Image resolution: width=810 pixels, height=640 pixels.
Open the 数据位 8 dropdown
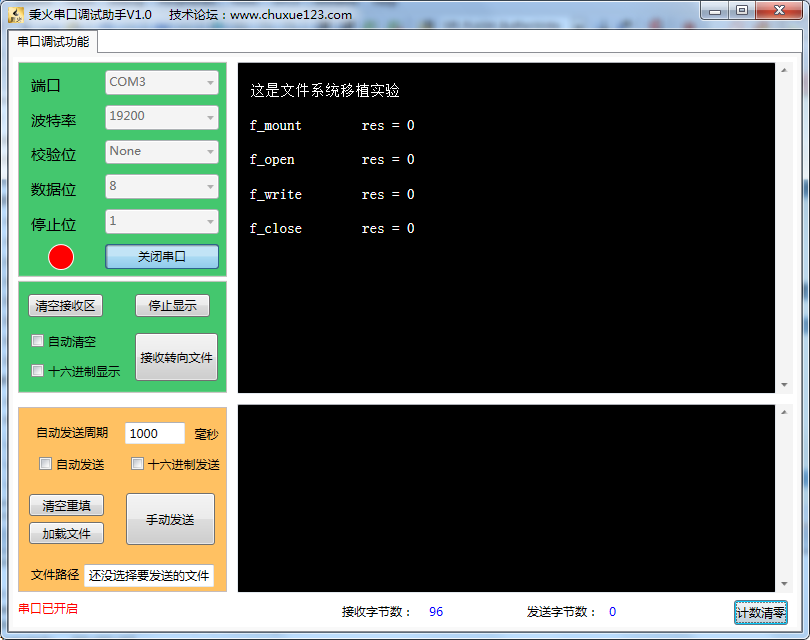coord(162,186)
